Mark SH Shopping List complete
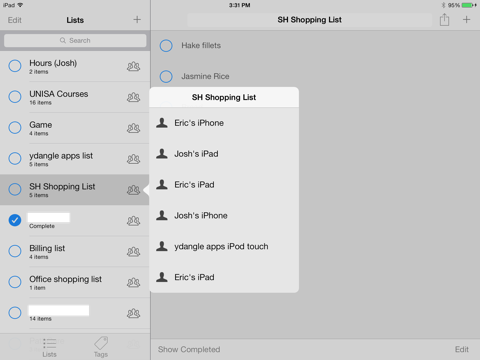 click(x=15, y=189)
